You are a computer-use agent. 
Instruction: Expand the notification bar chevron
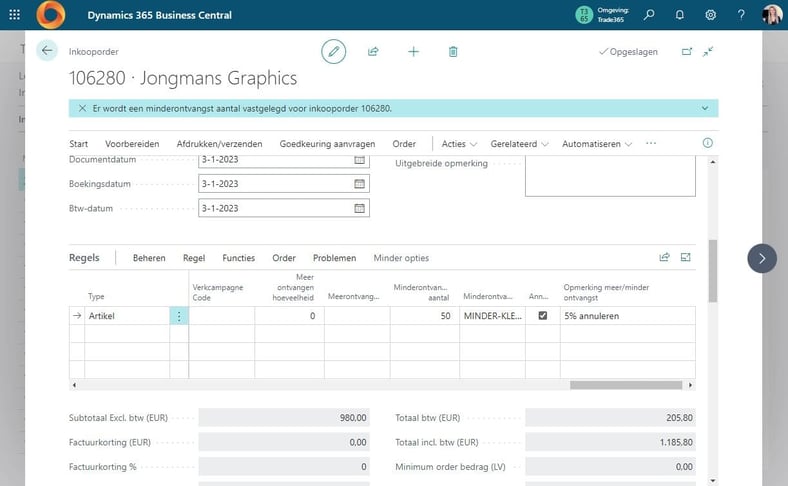pos(705,108)
